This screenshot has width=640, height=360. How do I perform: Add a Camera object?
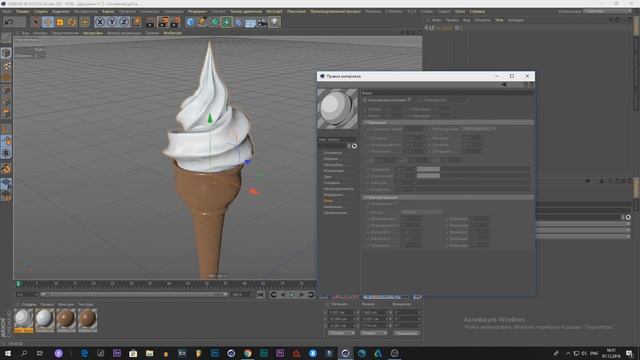[262, 22]
